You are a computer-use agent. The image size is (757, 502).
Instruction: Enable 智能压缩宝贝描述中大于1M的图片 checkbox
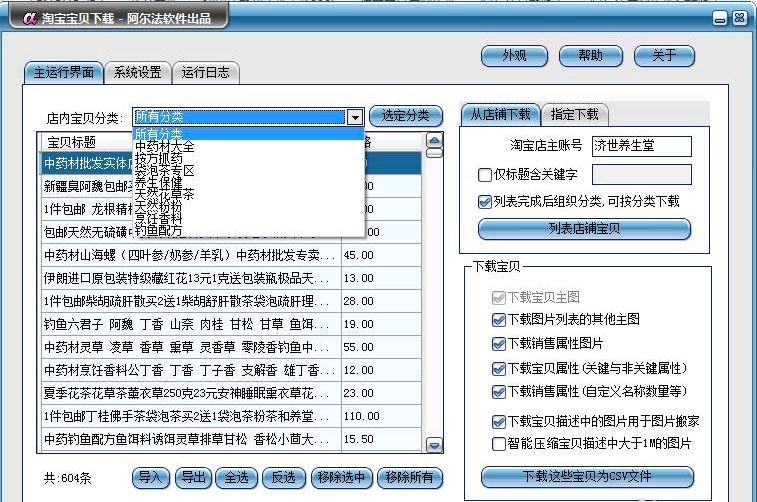pyautogui.click(x=499, y=444)
